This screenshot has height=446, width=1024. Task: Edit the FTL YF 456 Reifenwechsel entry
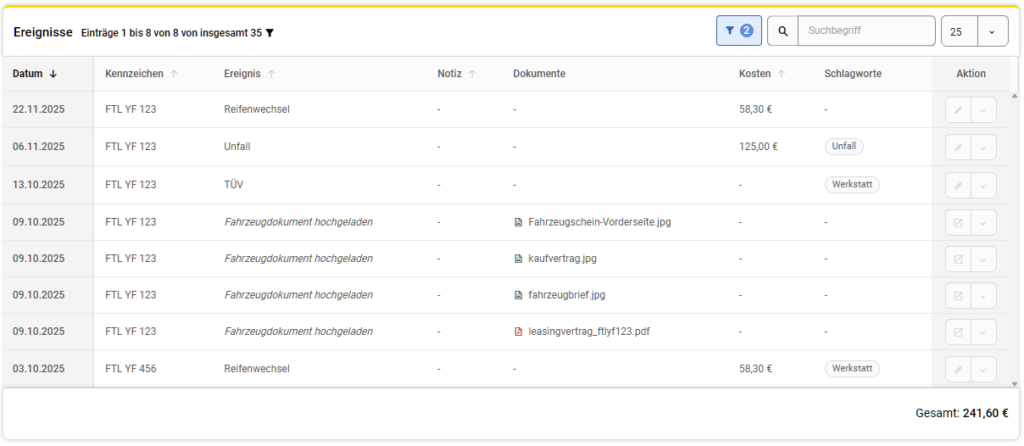pos(958,369)
